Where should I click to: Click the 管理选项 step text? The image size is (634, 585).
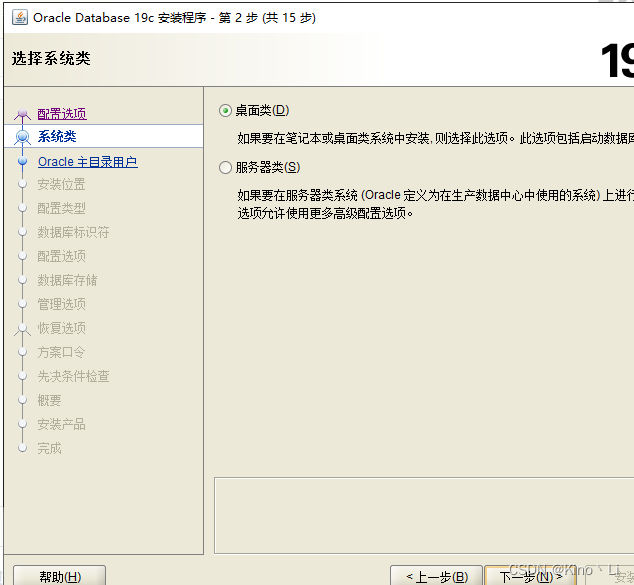coord(61,304)
